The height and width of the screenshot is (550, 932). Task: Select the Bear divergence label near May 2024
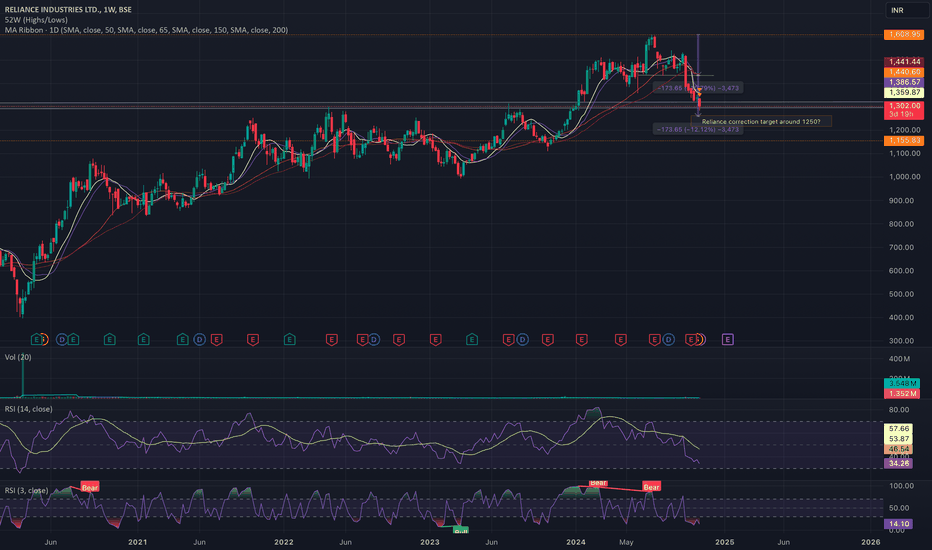[x=651, y=487]
